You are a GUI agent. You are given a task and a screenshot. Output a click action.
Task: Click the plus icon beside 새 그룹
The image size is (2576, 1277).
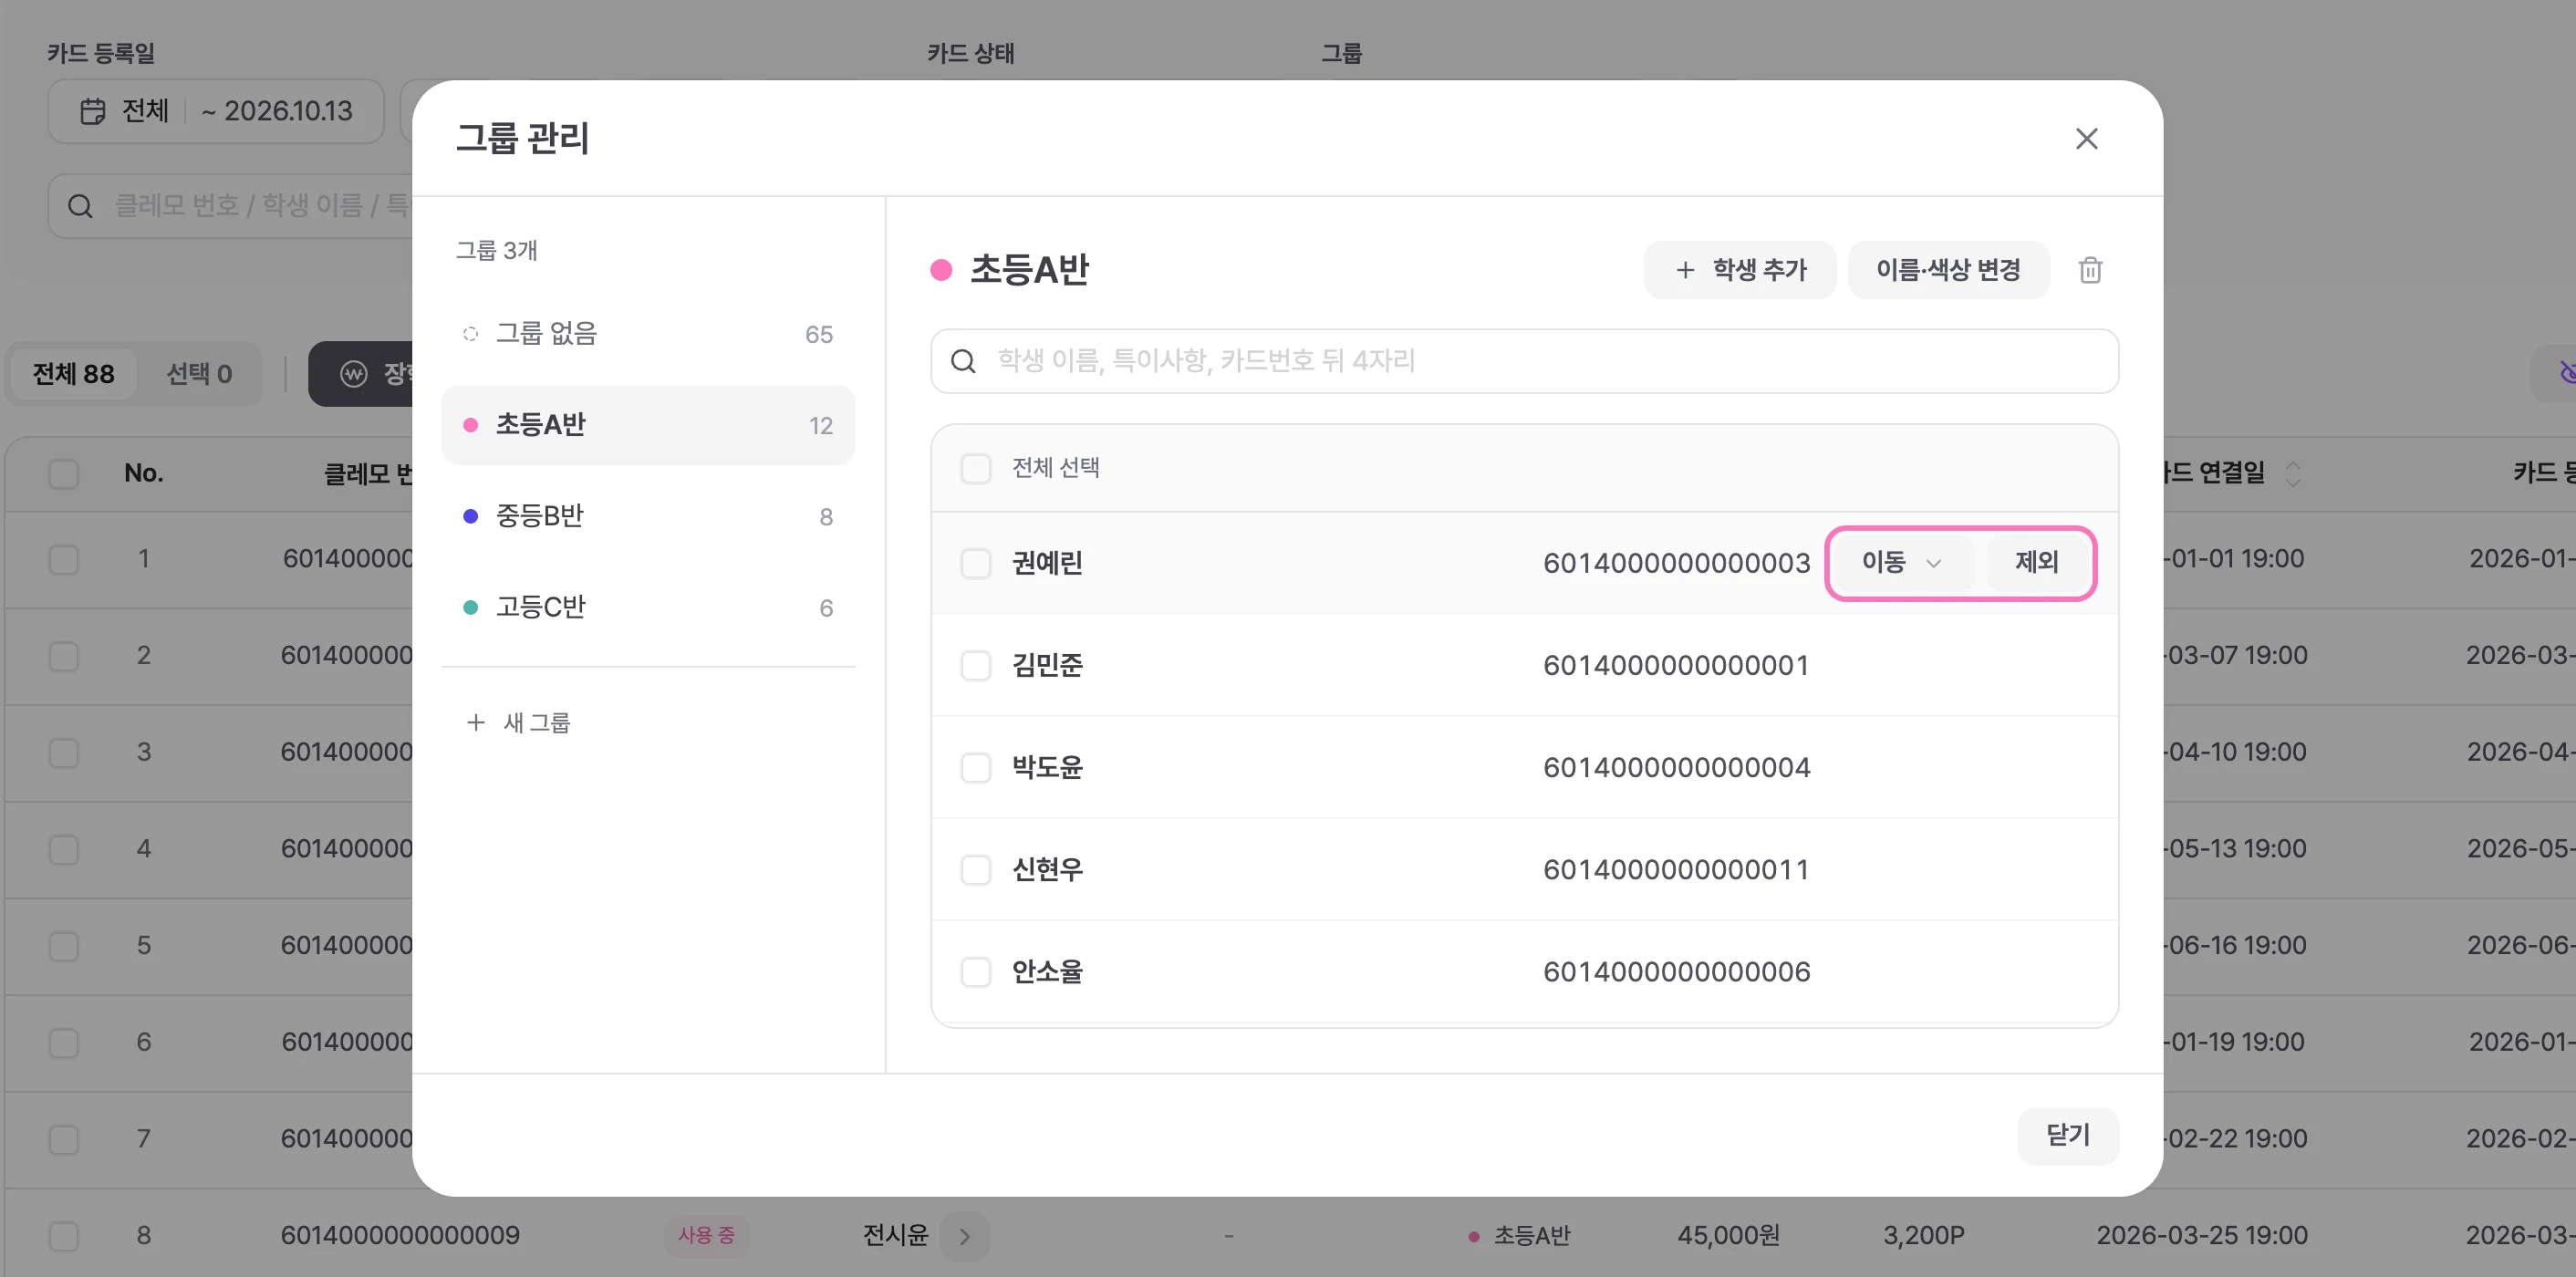[x=476, y=722]
